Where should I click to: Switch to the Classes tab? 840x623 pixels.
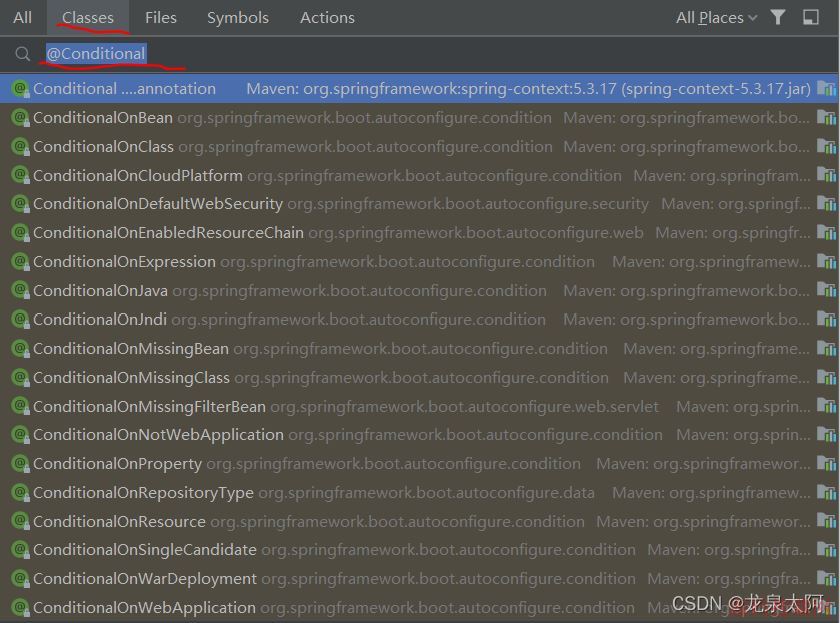pos(87,17)
